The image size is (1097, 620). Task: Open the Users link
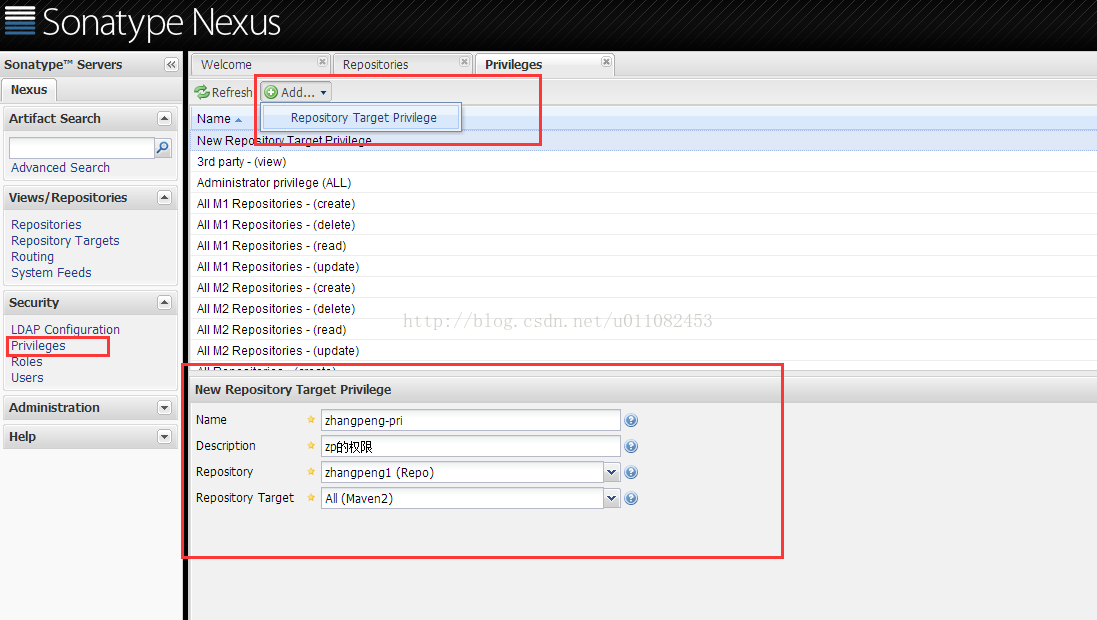click(x=27, y=378)
